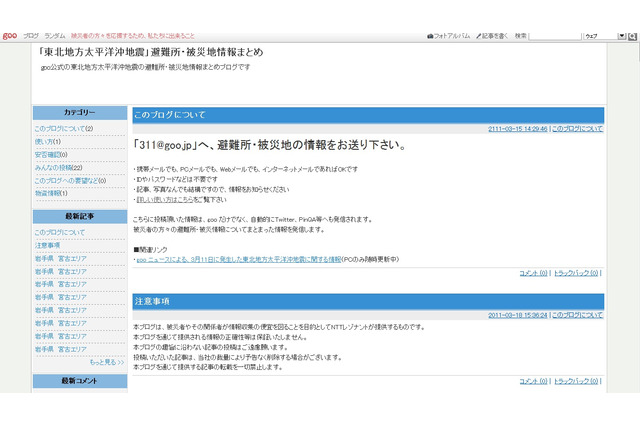Open blog title 「東北地方太平洋沖地震」避難所・被災地情報まとめ

tap(150, 52)
